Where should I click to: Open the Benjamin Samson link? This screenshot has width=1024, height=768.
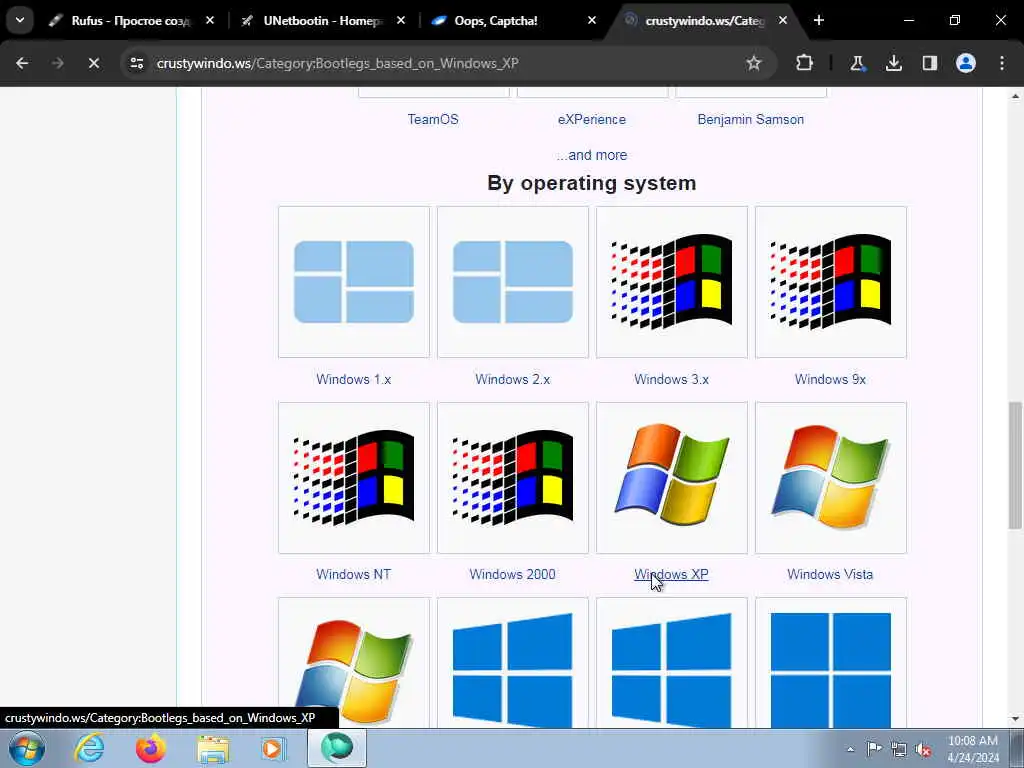750,120
